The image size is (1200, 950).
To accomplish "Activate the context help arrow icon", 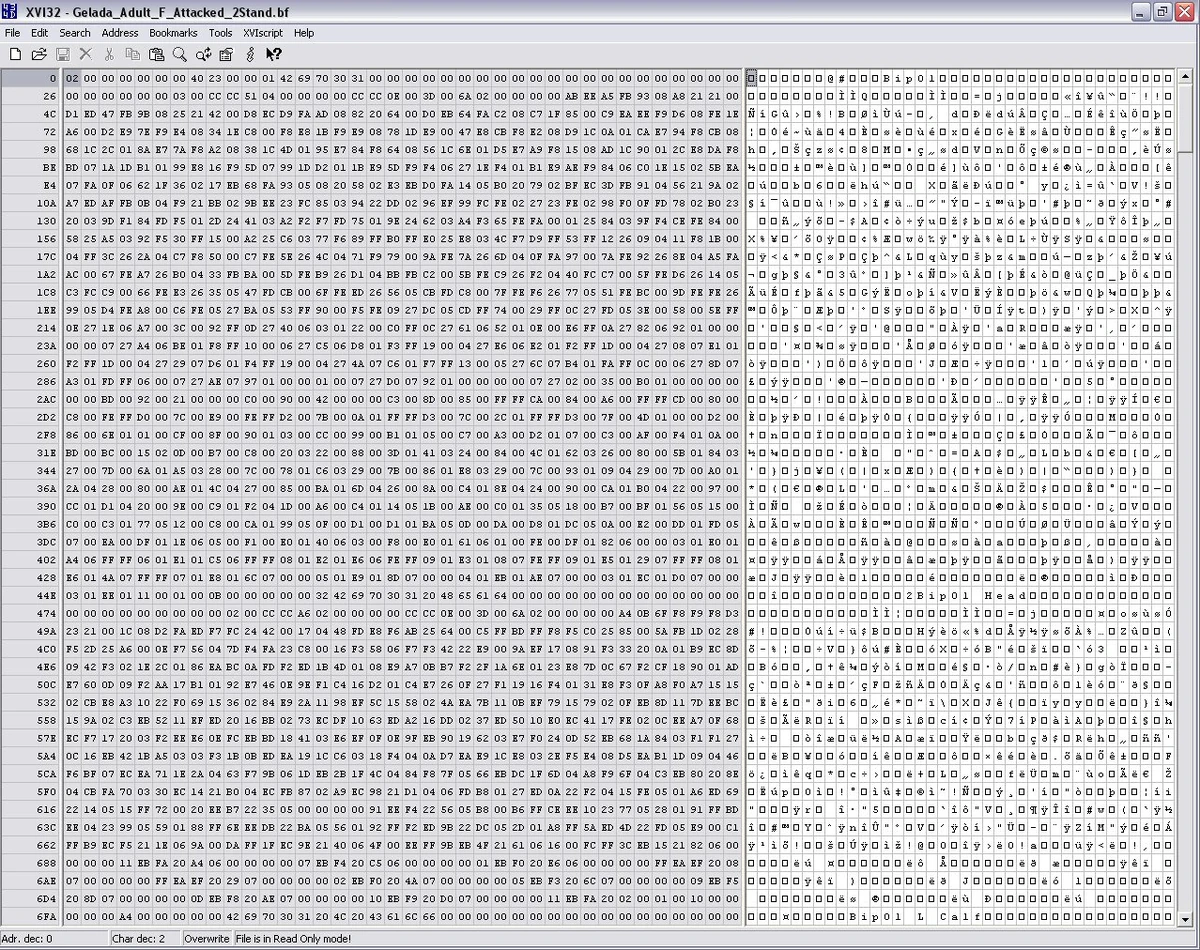I will coord(273,54).
